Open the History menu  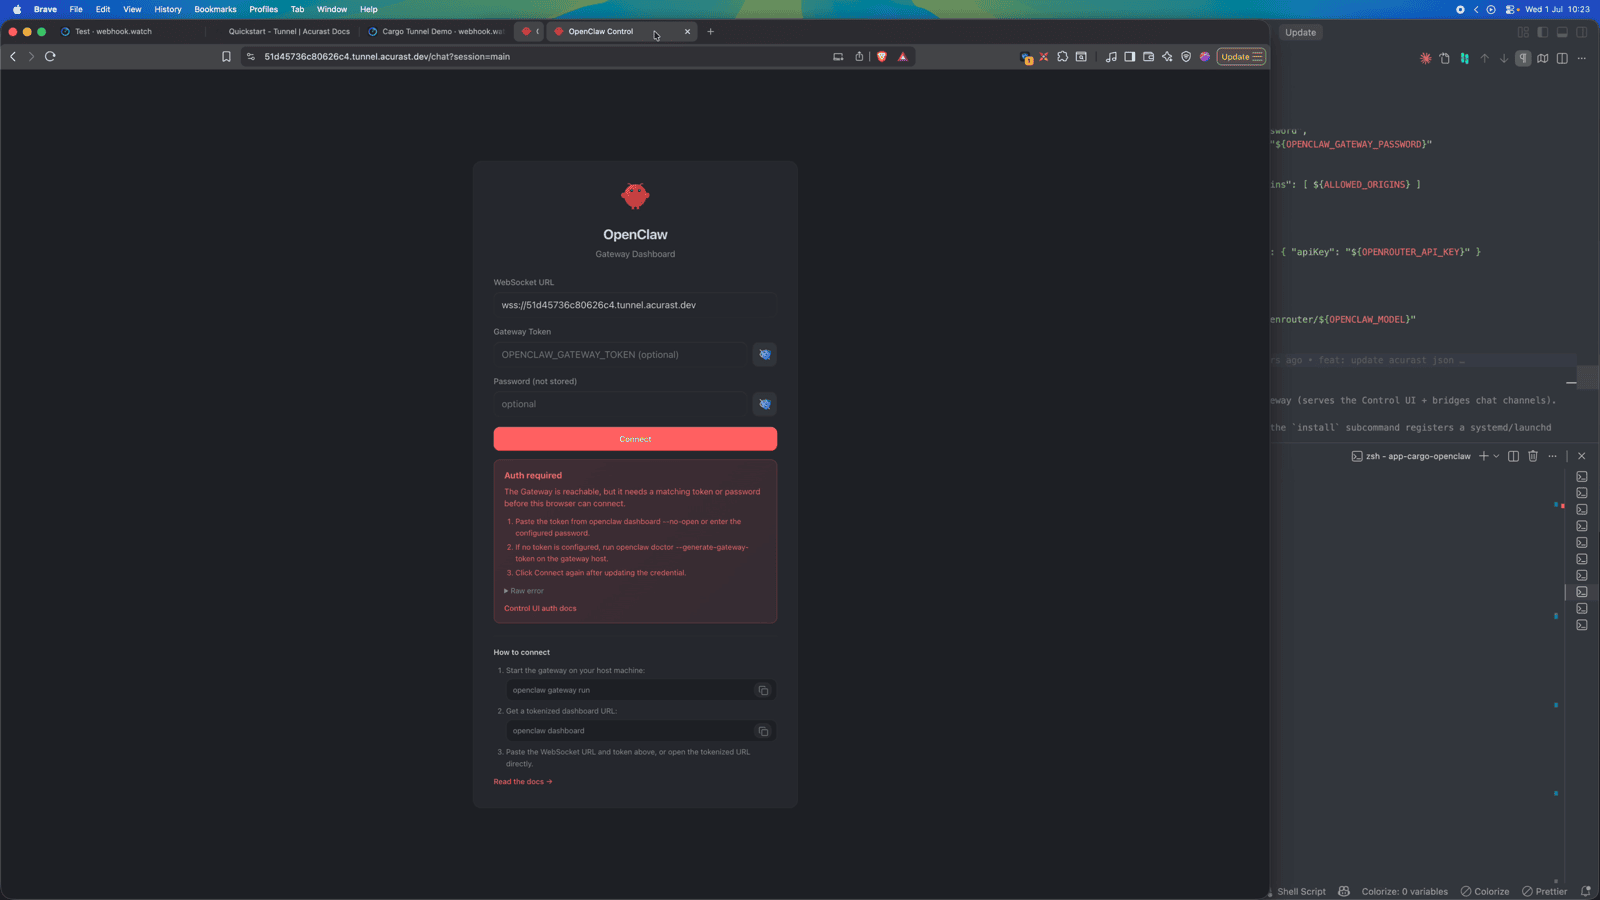[x=168, y=9]
